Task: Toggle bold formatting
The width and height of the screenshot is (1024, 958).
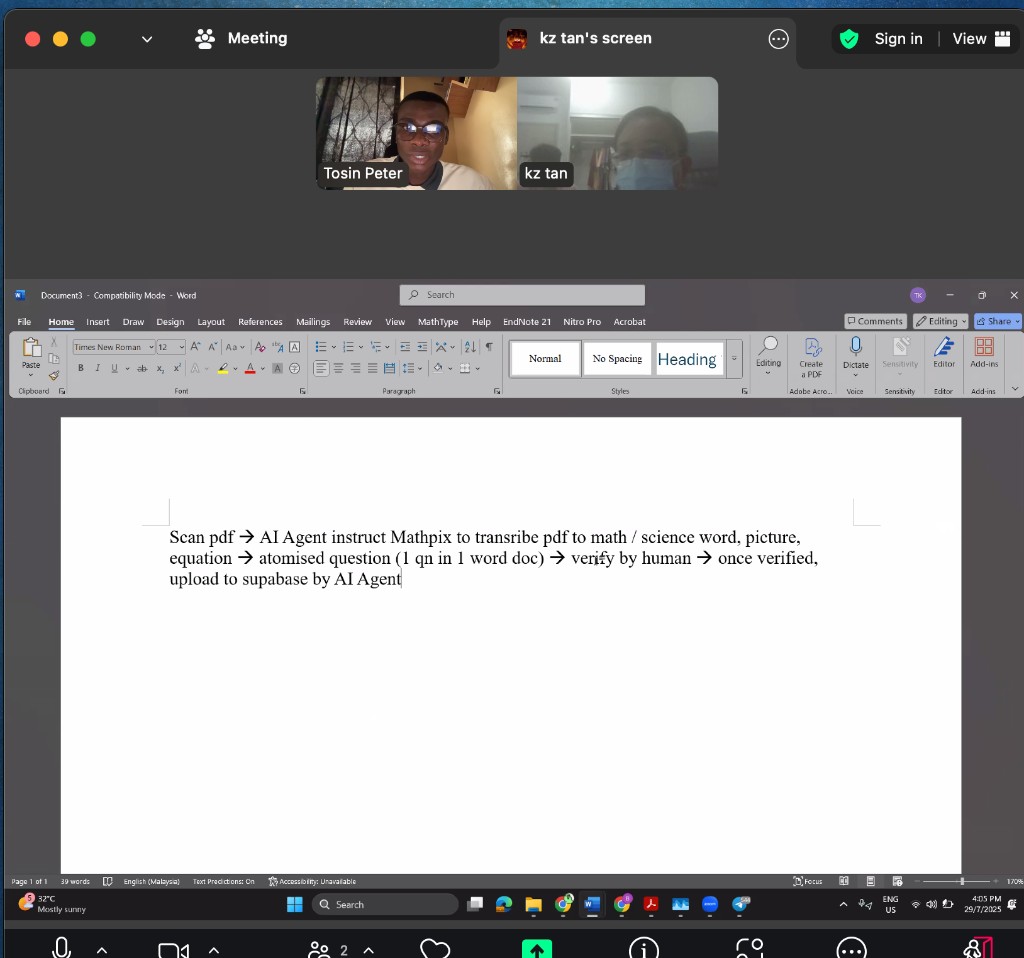Action: pos(80,368)
